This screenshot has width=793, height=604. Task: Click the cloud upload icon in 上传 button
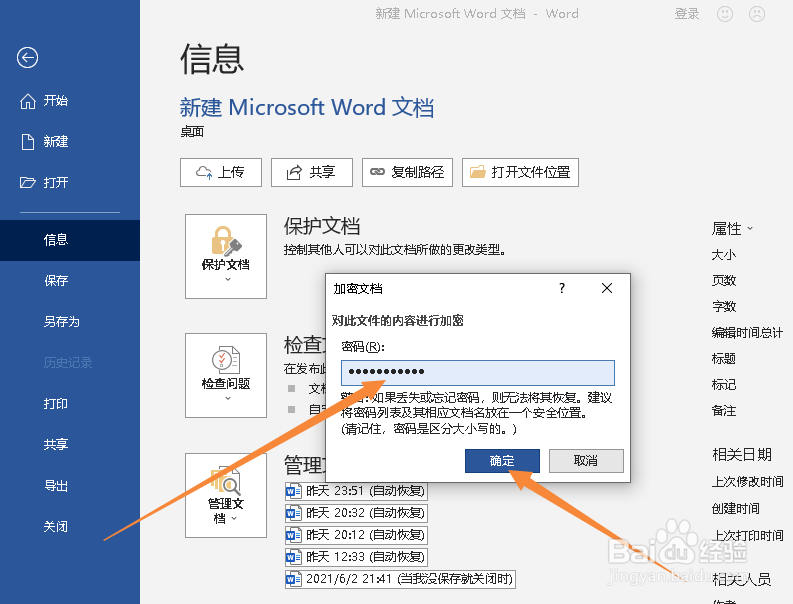[x=204, y=172]
